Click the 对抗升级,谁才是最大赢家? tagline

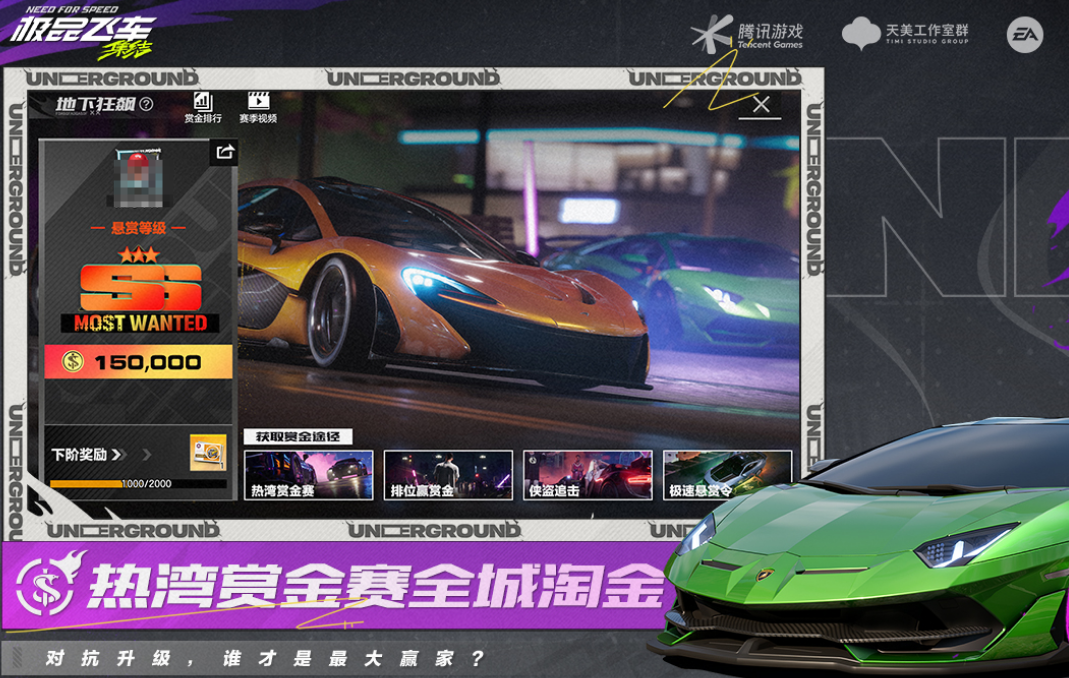(x=265, y=658)
